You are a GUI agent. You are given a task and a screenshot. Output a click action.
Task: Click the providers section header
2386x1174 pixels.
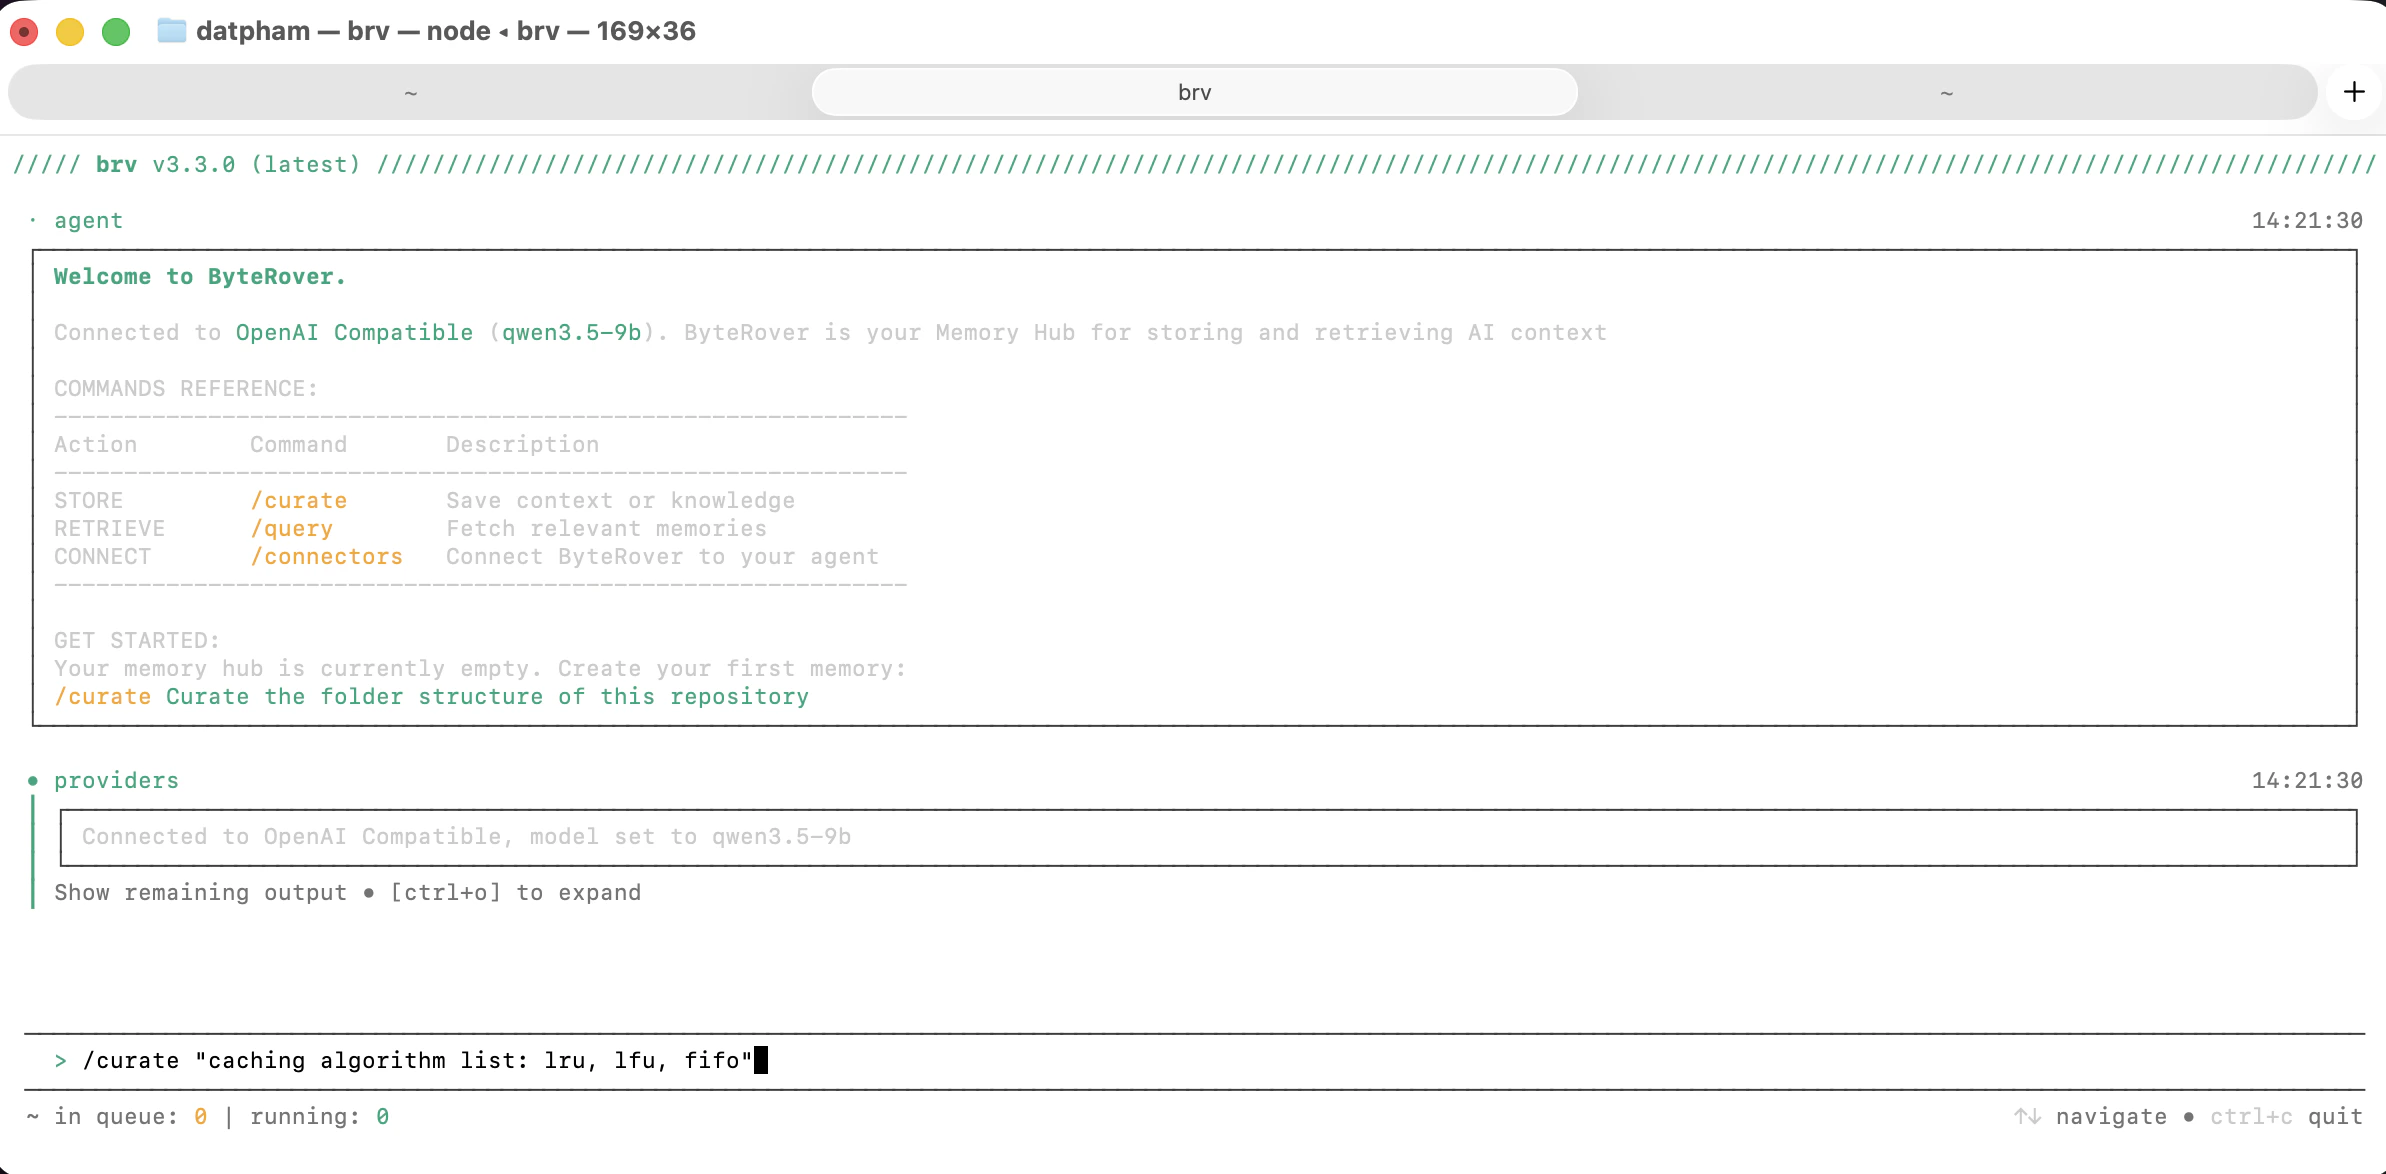(116, 780)
